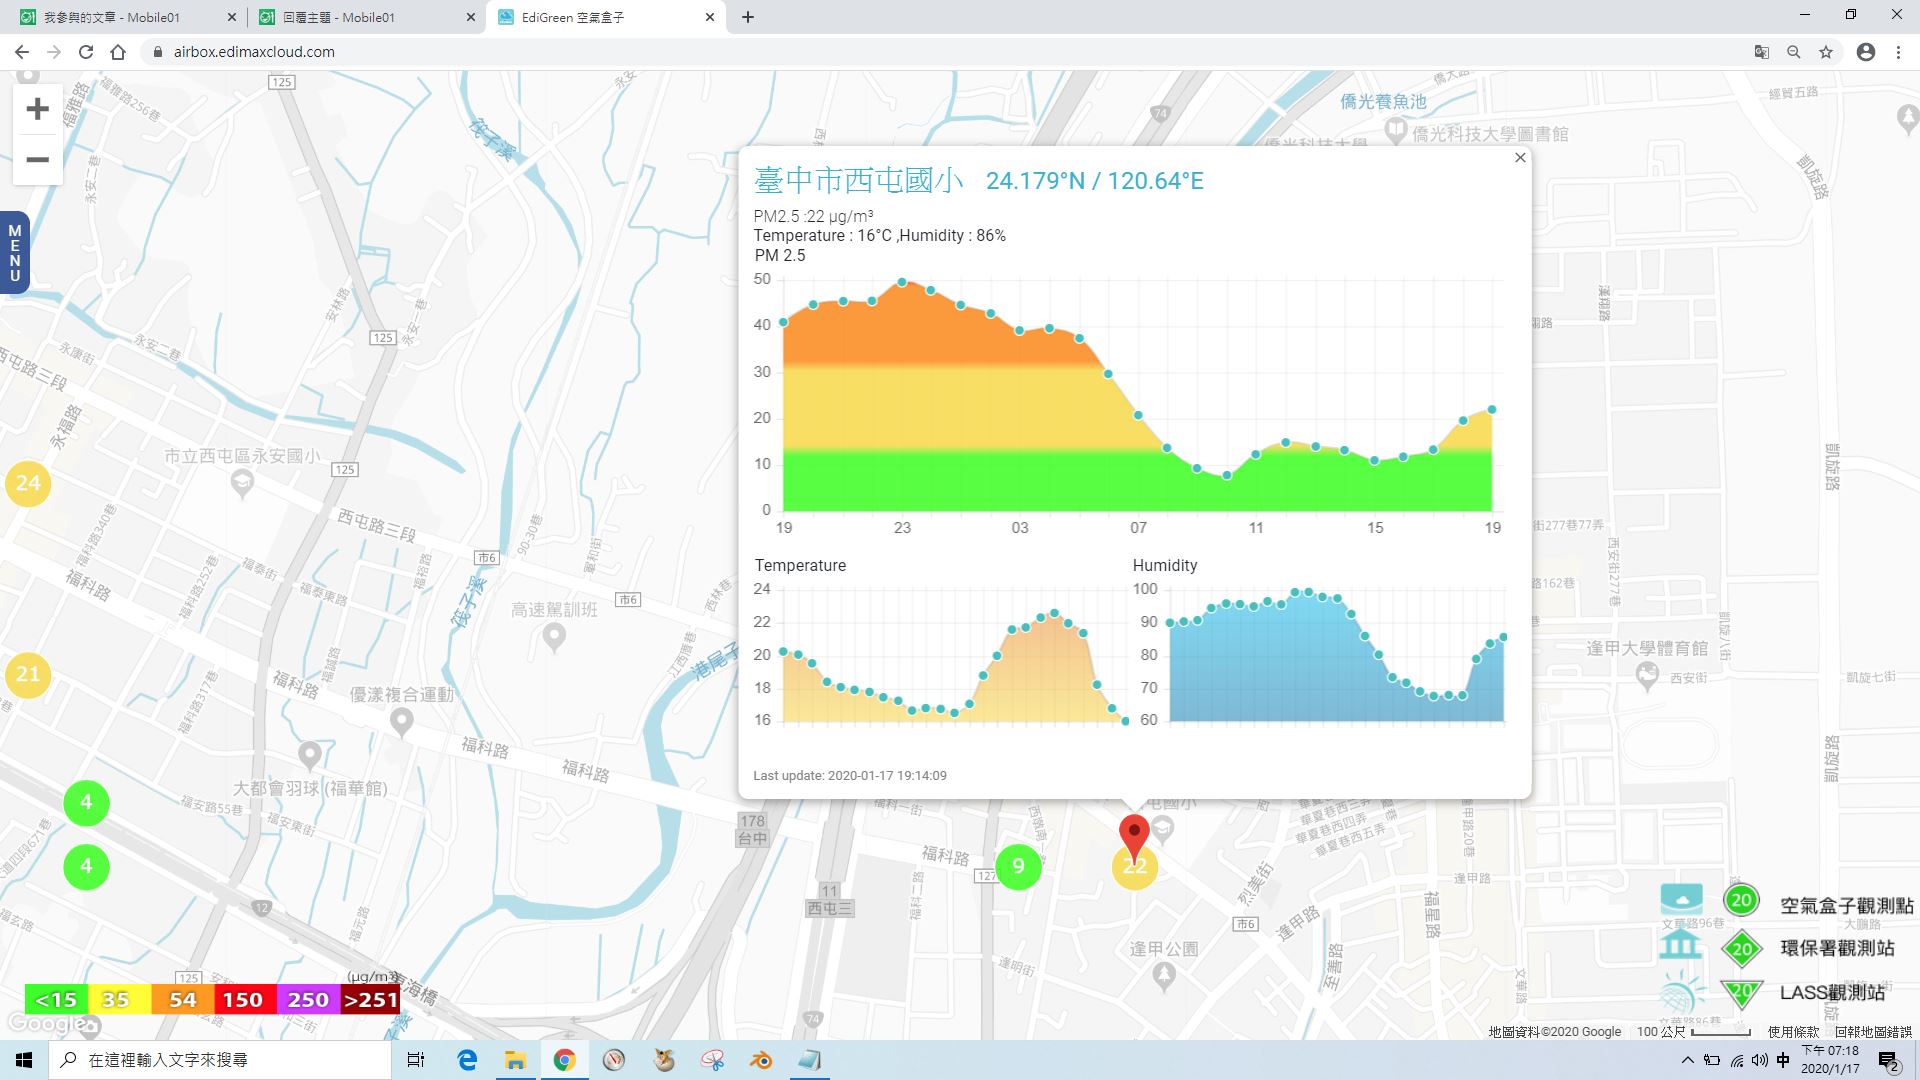Select the 市立西屯區永安國小 map pin

[x=242, y=485]
